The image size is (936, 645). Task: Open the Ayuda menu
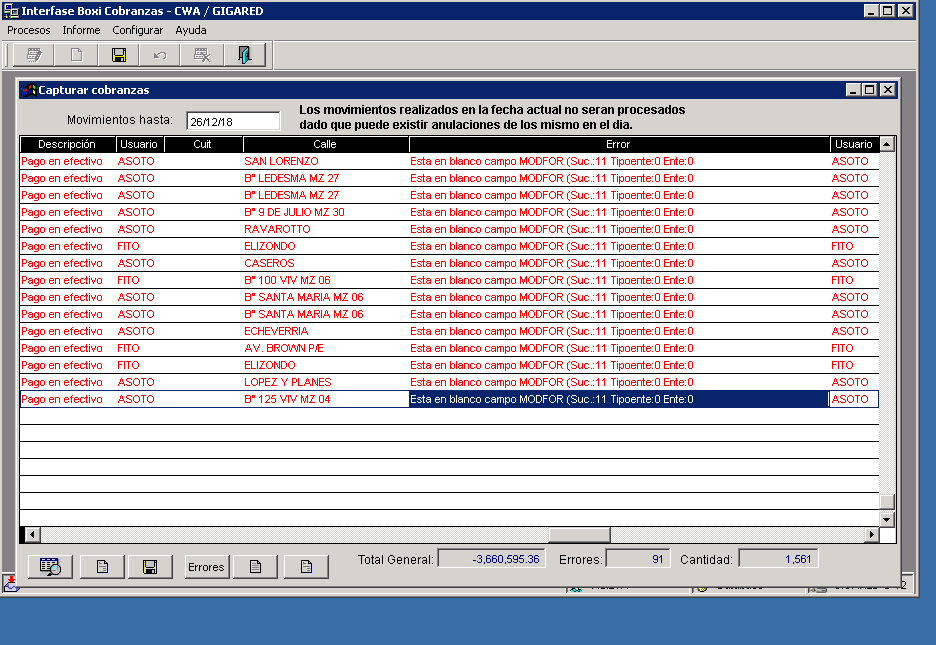[191, 30]
